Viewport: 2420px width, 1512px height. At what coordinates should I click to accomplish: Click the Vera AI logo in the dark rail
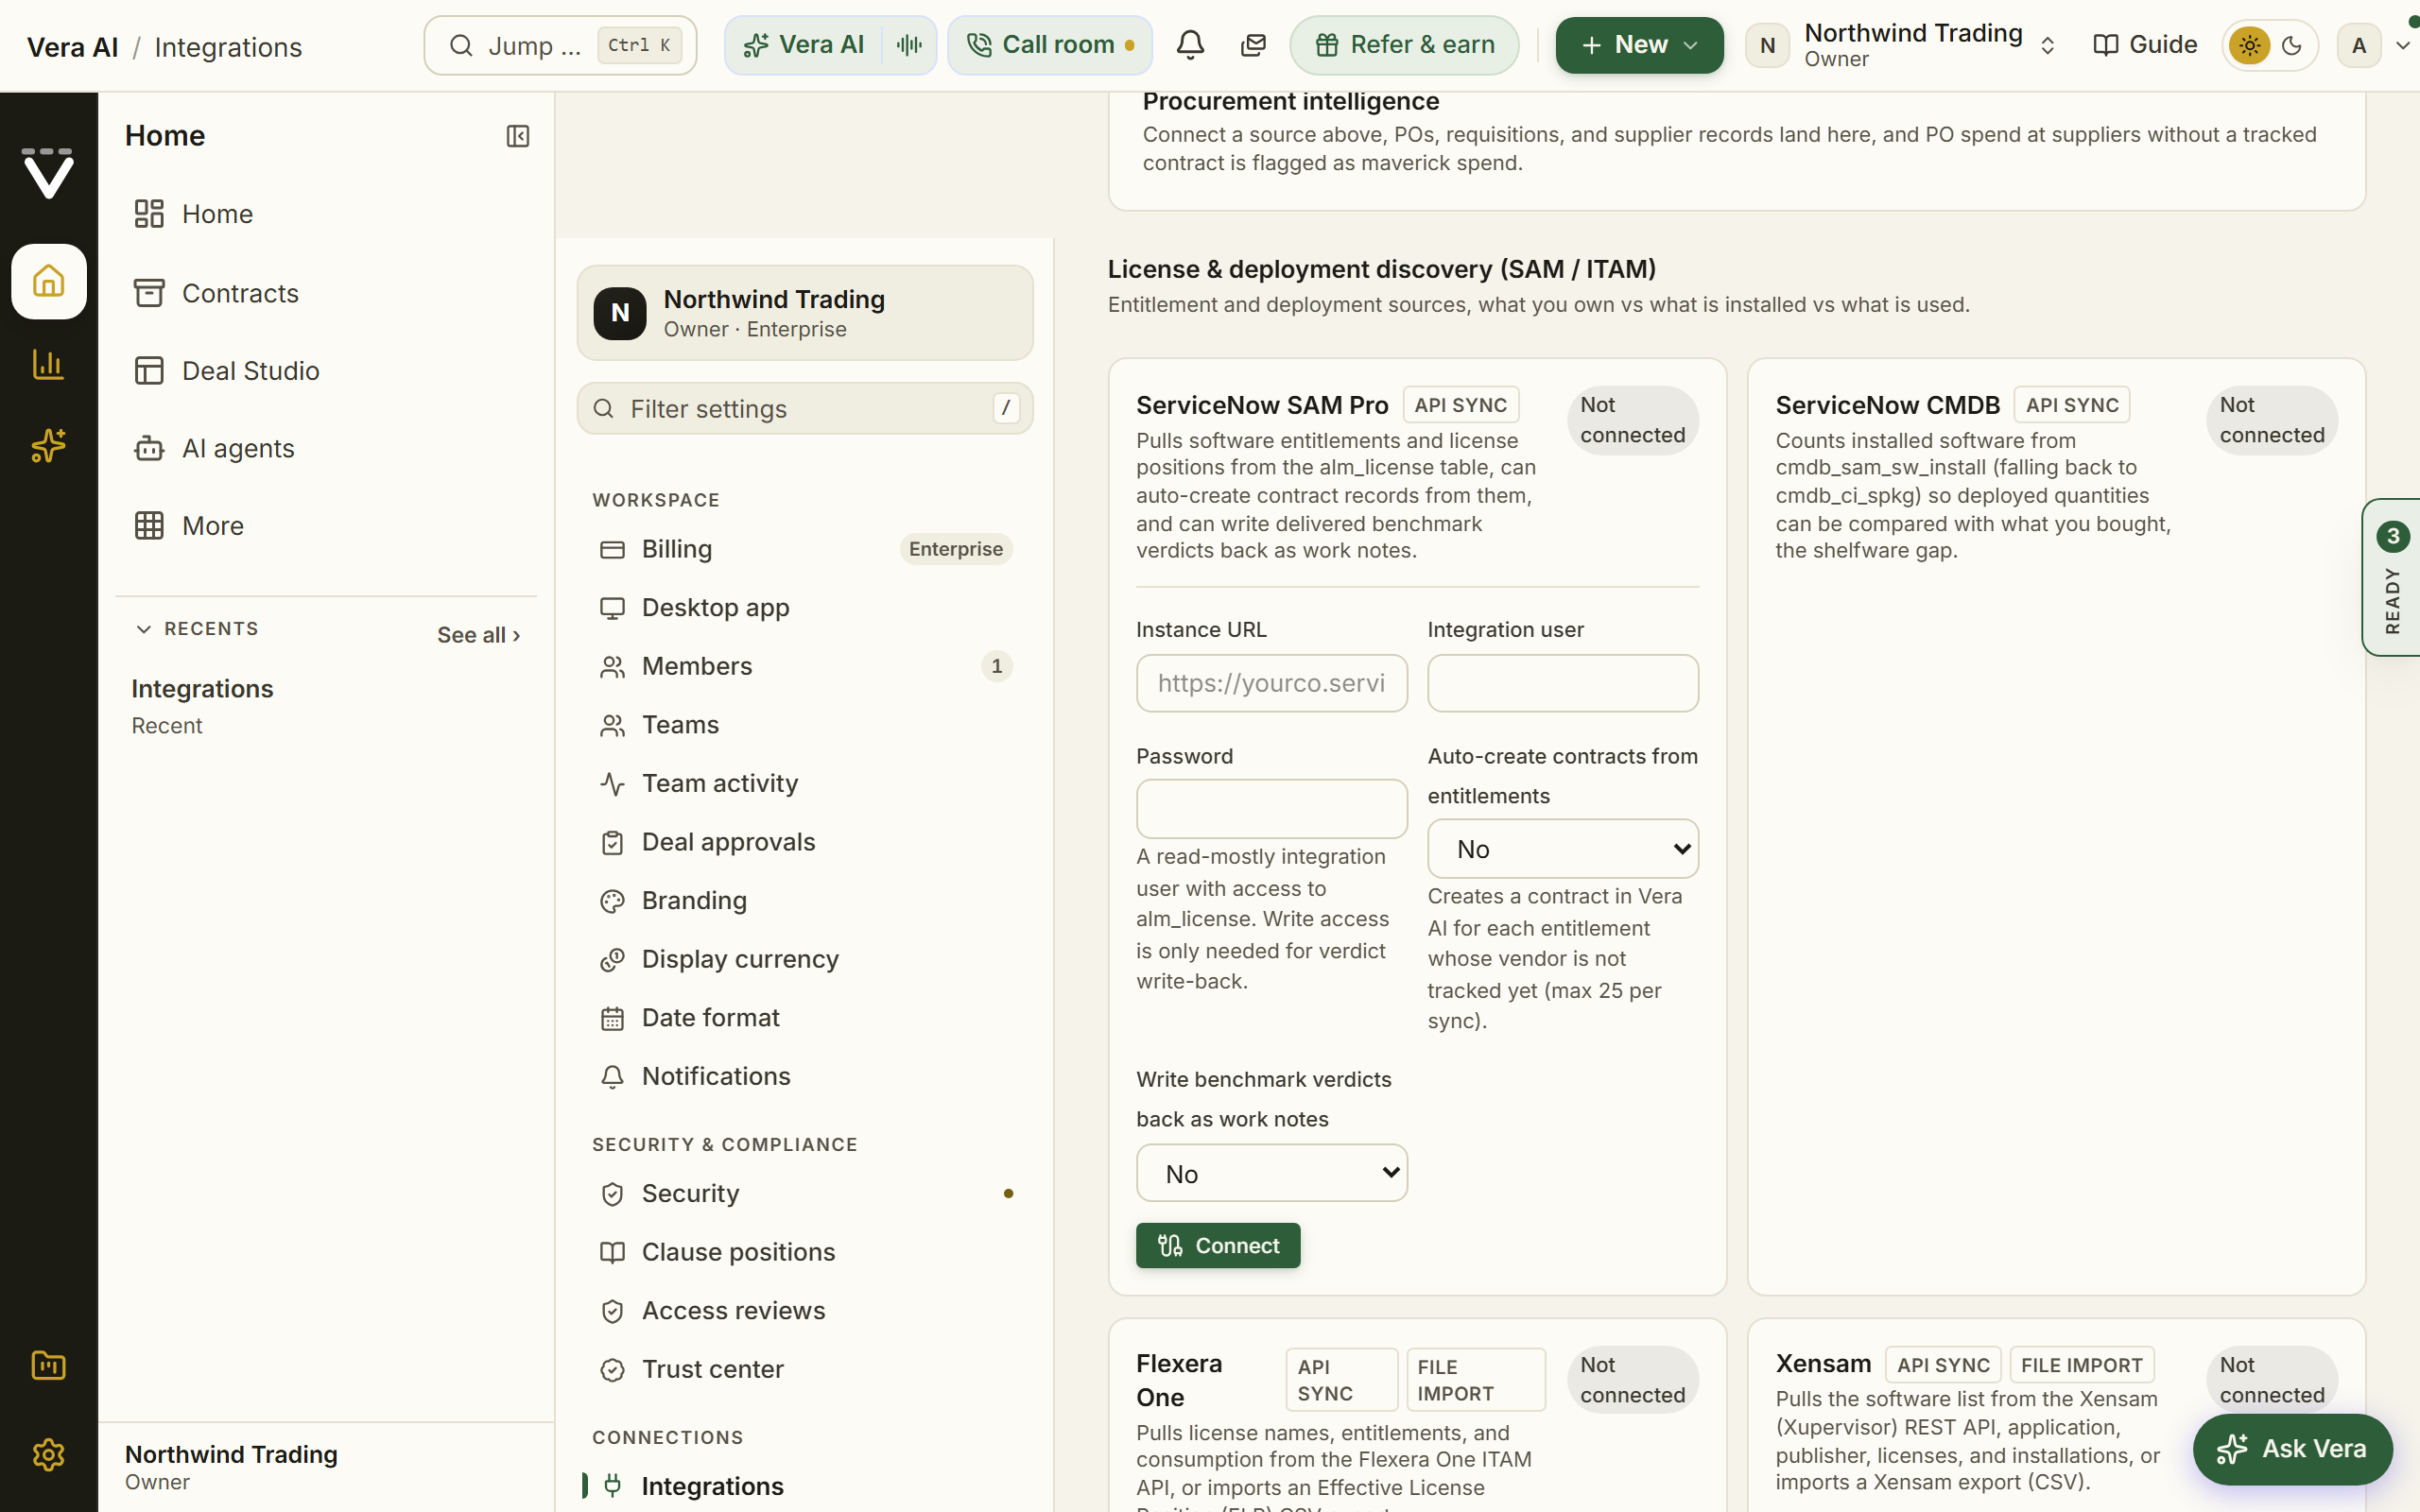(48, 173)
